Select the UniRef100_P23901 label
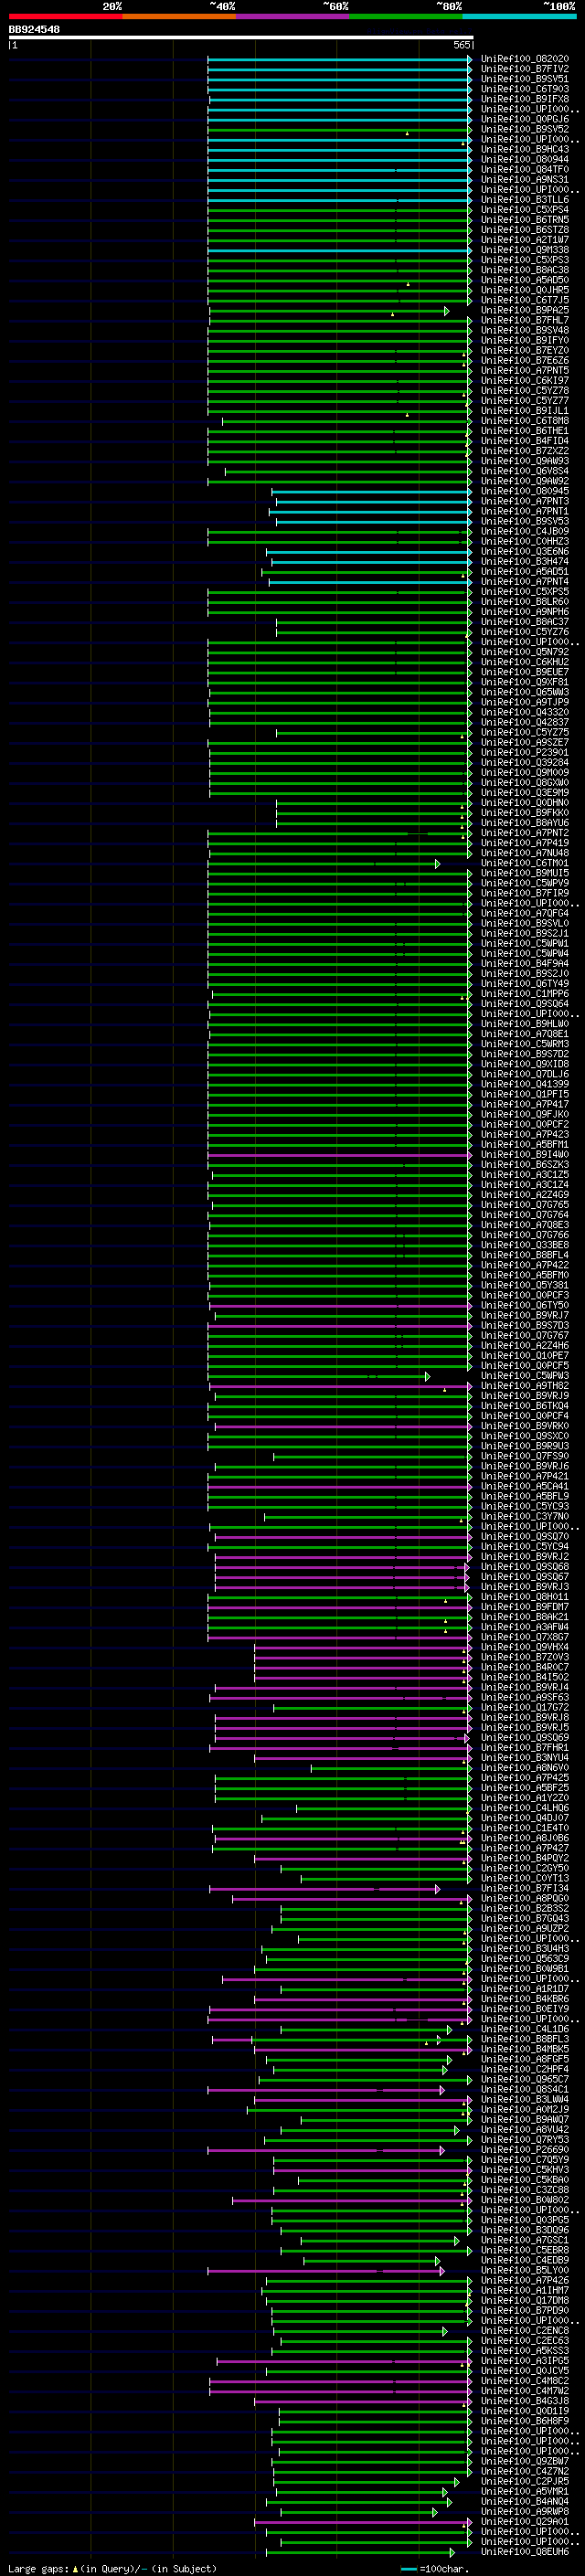This screenshot has width=585, height=2576. pos(525,753)
